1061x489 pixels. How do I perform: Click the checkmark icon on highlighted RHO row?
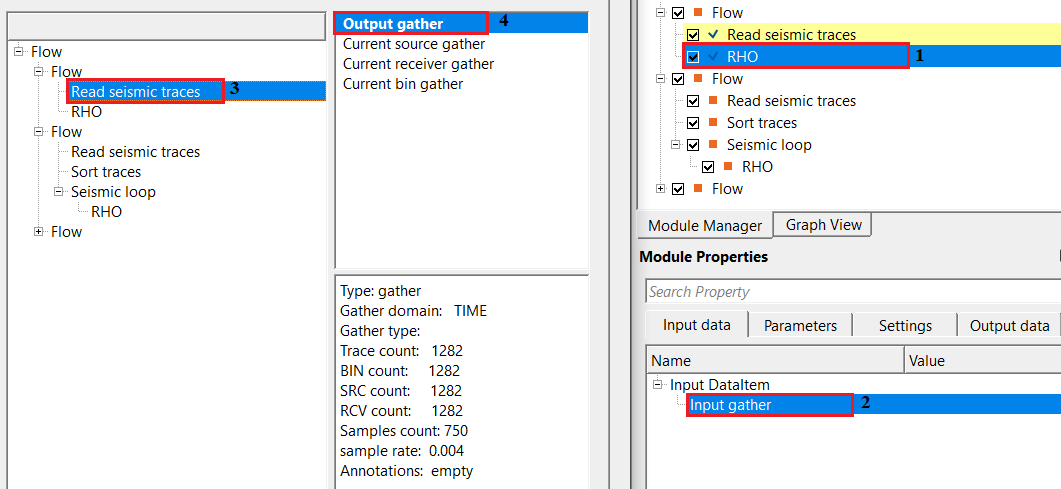coord(714,57)
